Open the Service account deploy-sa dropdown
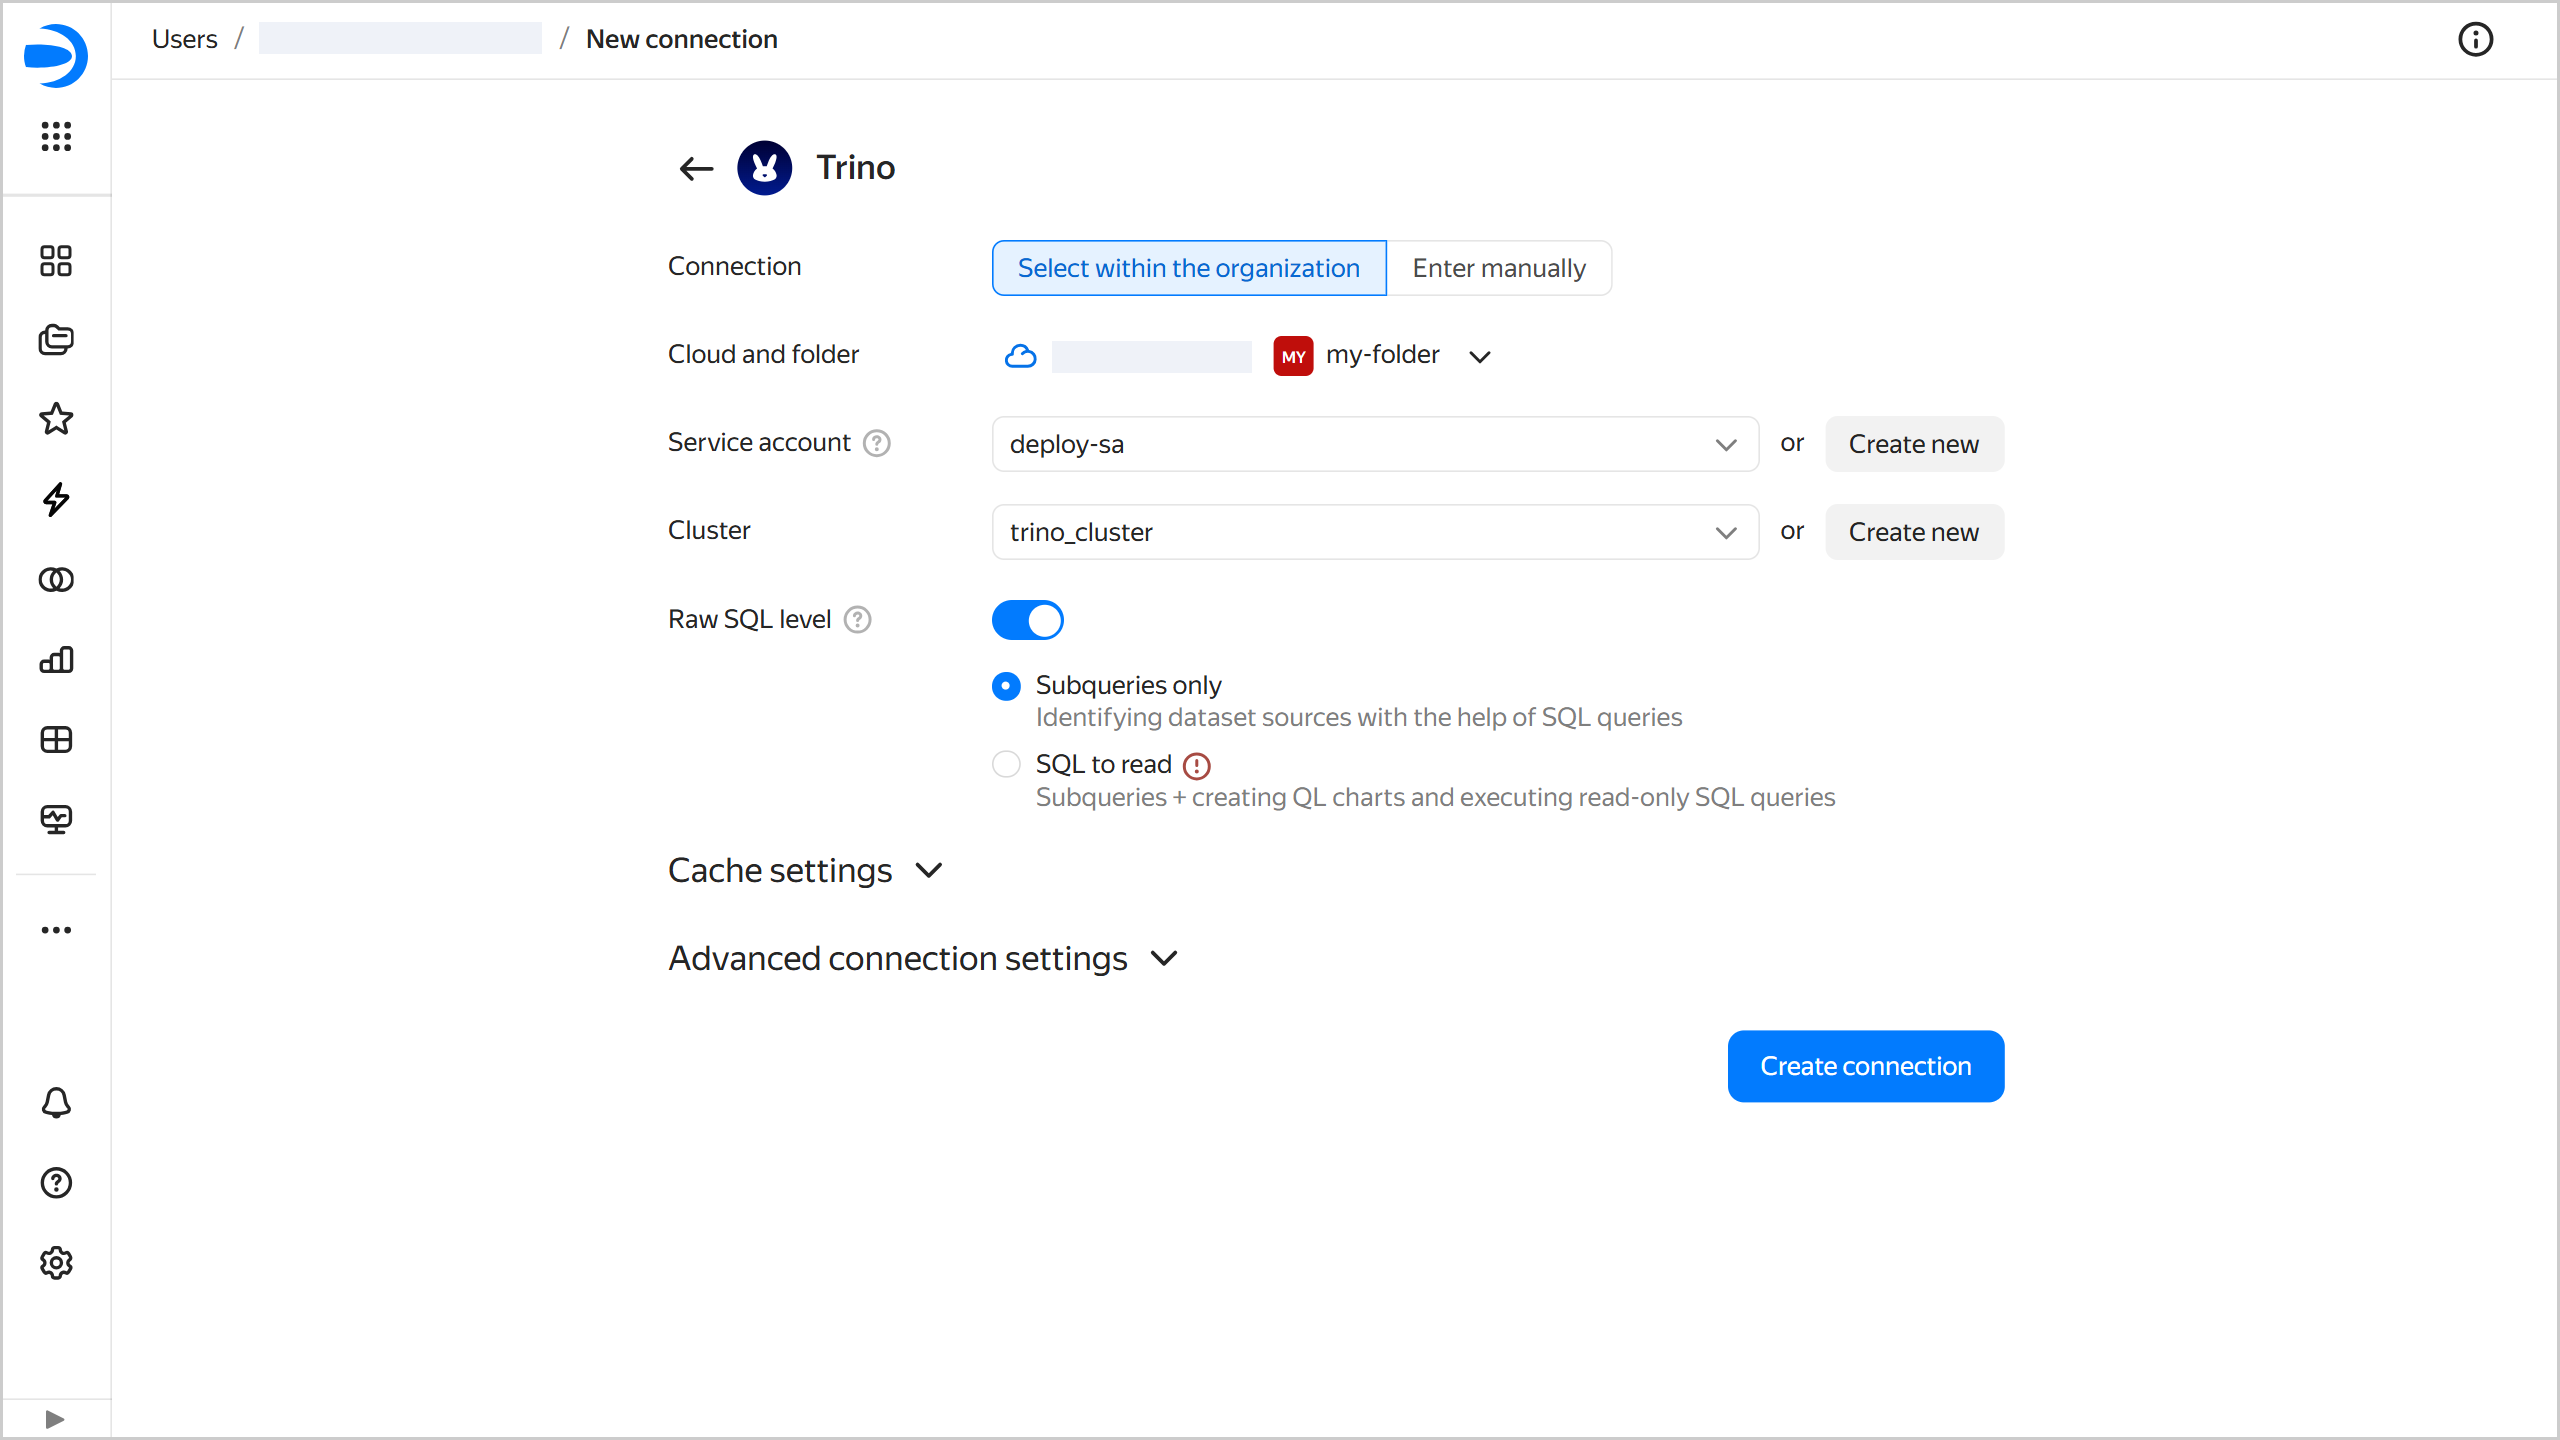Screen dimensions: 2560x1440 (1375, 444)
